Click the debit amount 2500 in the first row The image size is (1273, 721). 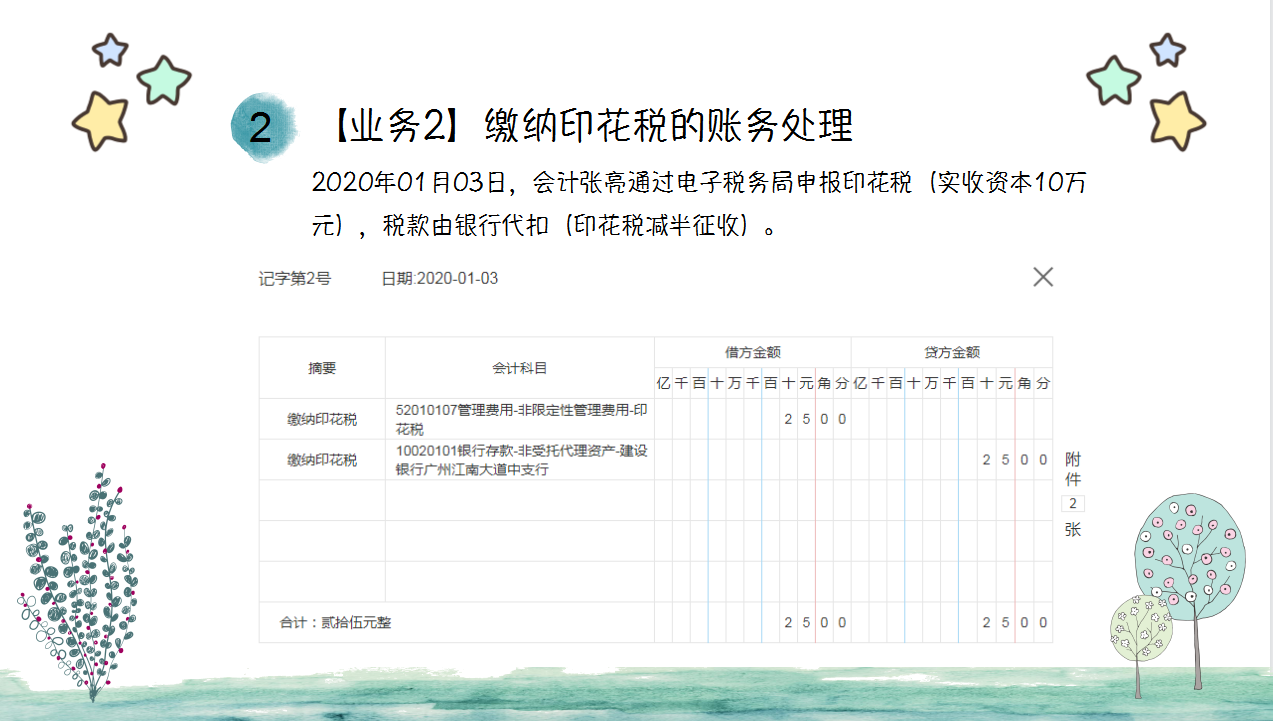point(815,419)
